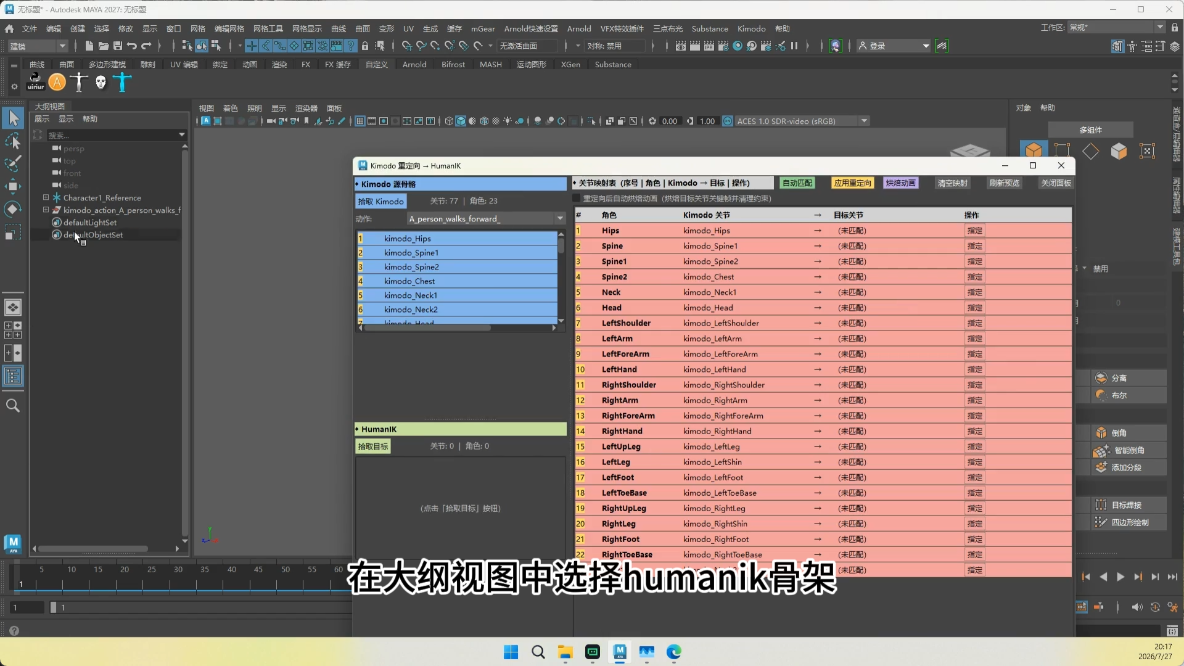Open the workspace selector dropdown
Screen dimensions: 1184x666
click(x=1116, y=28)
